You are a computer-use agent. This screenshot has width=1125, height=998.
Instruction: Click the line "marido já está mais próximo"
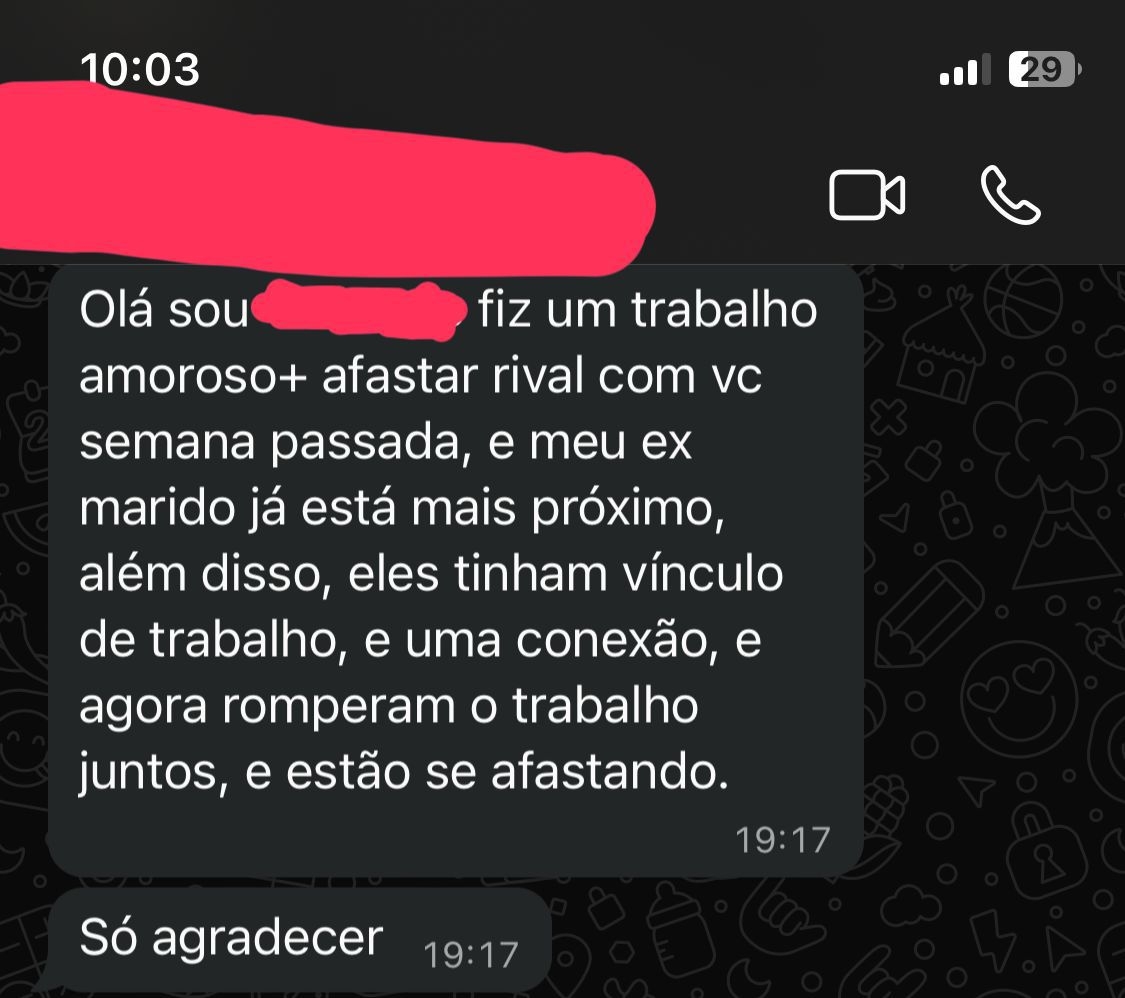click(x=401, y=509)
